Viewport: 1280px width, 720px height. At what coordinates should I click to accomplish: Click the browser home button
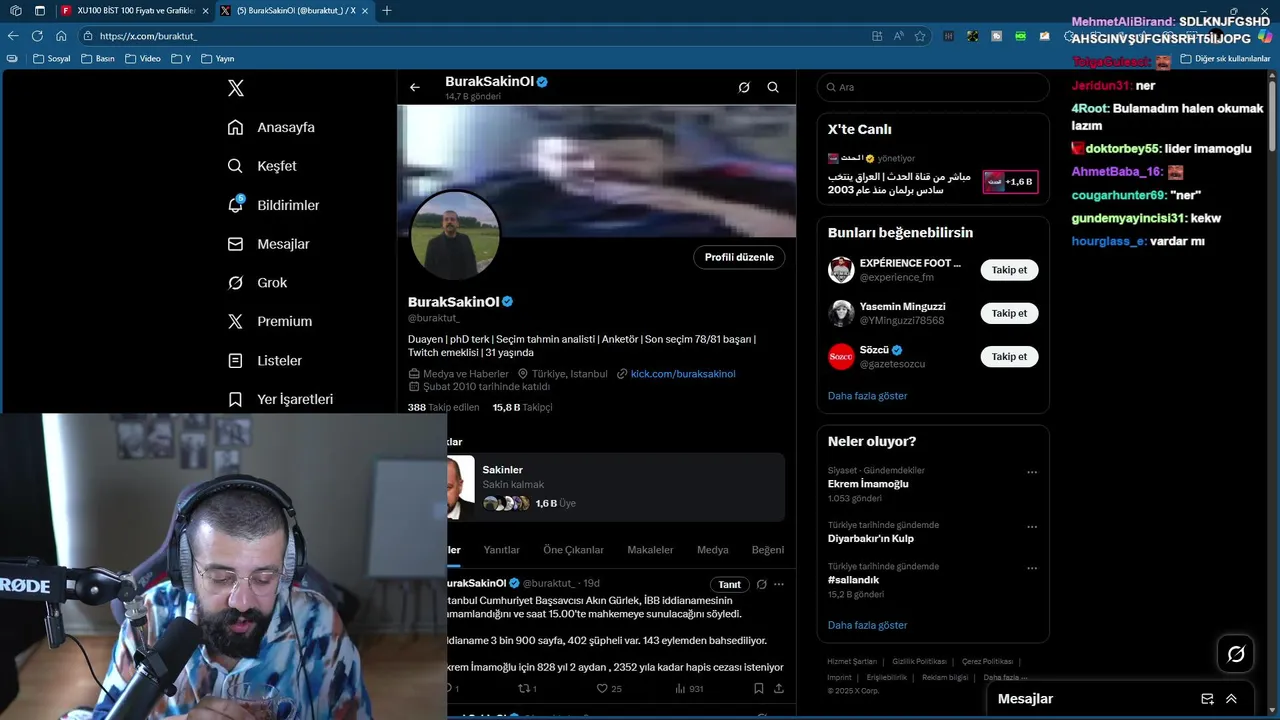coord(61,36)
